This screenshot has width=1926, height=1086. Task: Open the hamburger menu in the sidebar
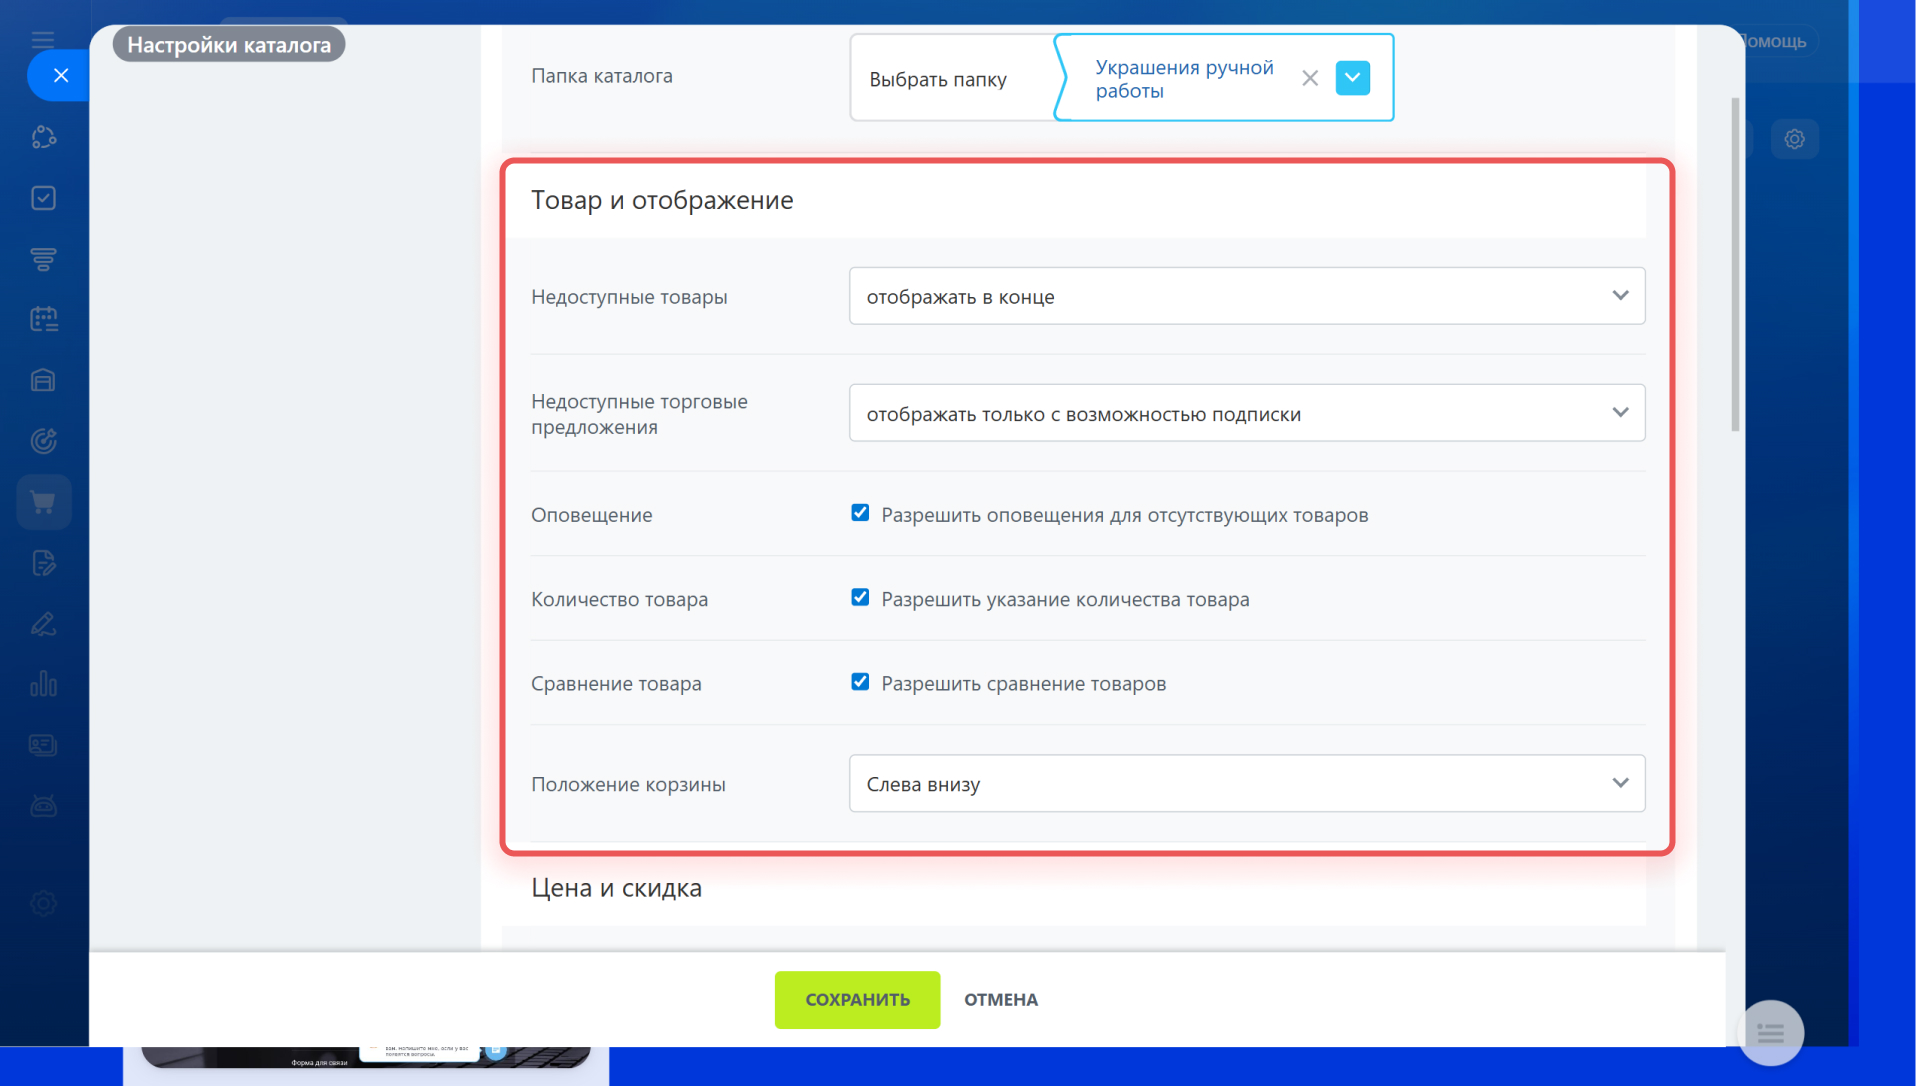[43, 40]
